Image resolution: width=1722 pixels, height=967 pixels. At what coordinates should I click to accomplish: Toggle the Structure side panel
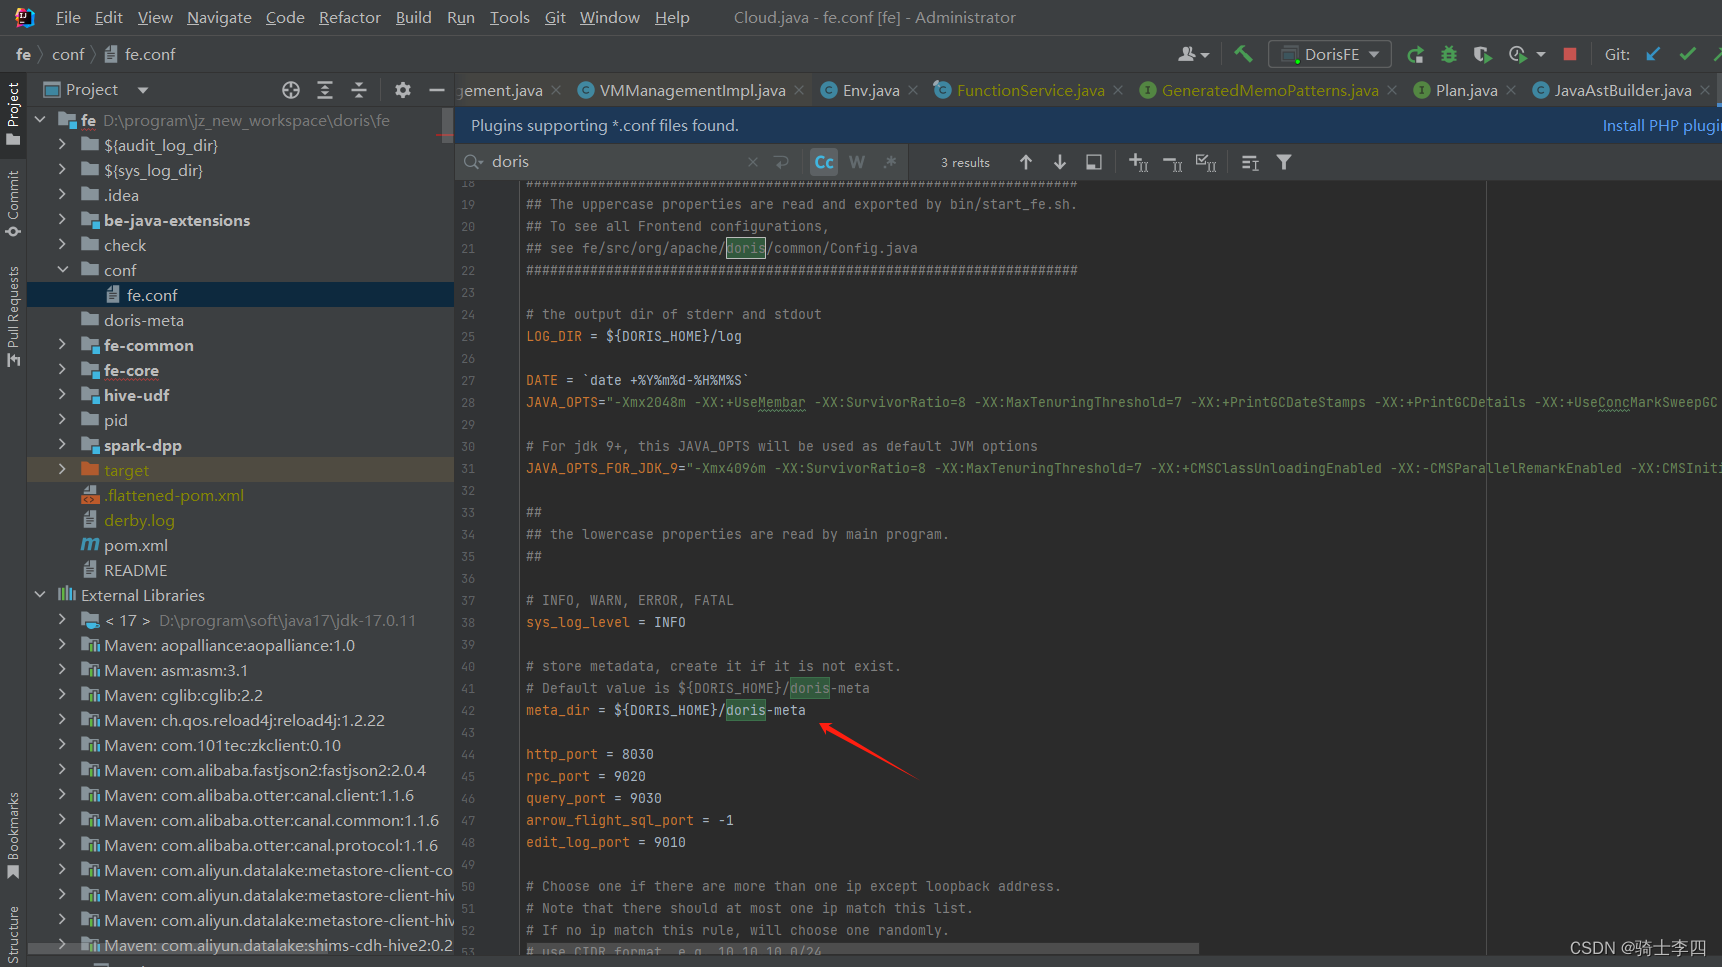coord(13,935)
